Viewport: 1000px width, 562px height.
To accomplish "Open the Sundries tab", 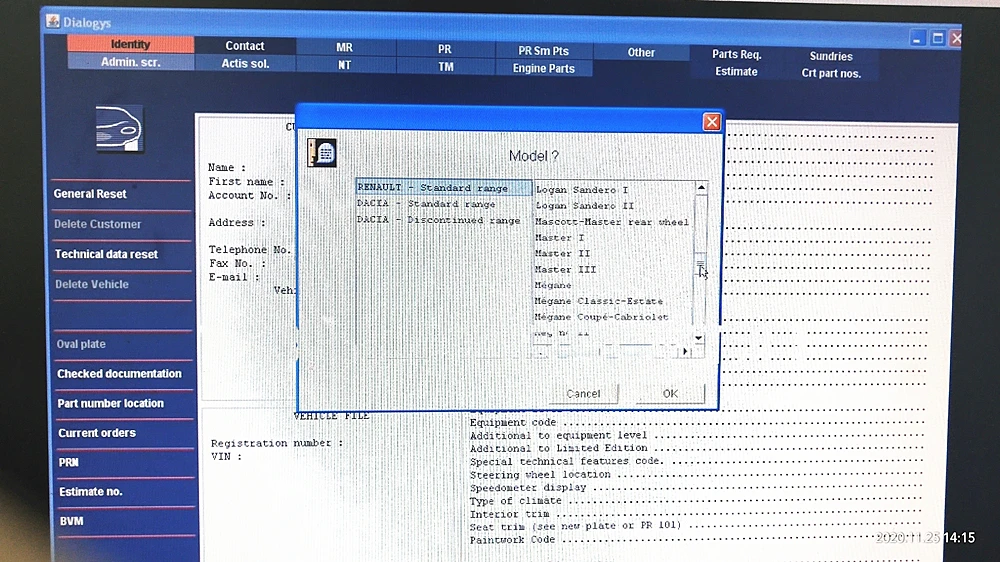I will tap(831, 56).
